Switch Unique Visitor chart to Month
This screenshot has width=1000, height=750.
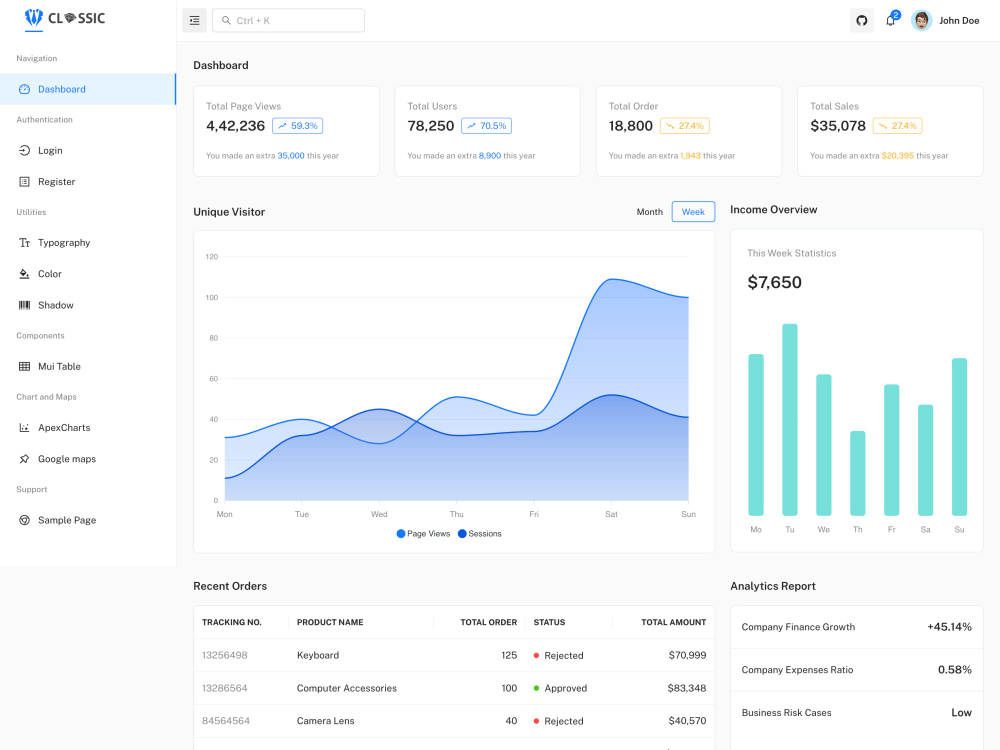pos(649,212)
